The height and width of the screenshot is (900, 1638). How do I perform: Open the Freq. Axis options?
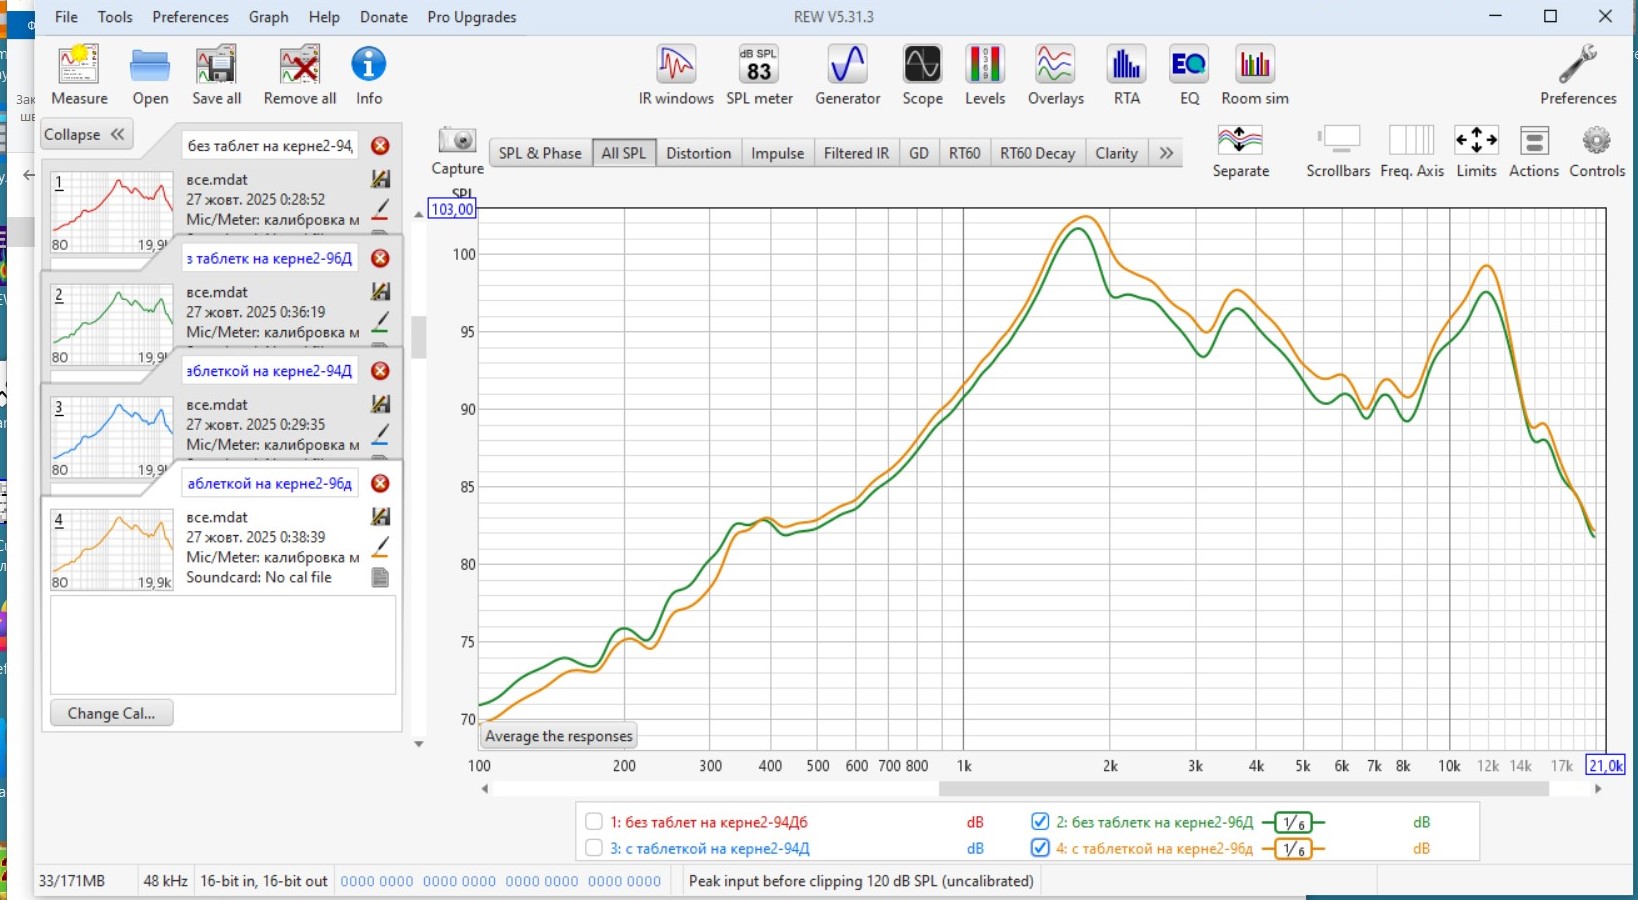(1412, 151)
